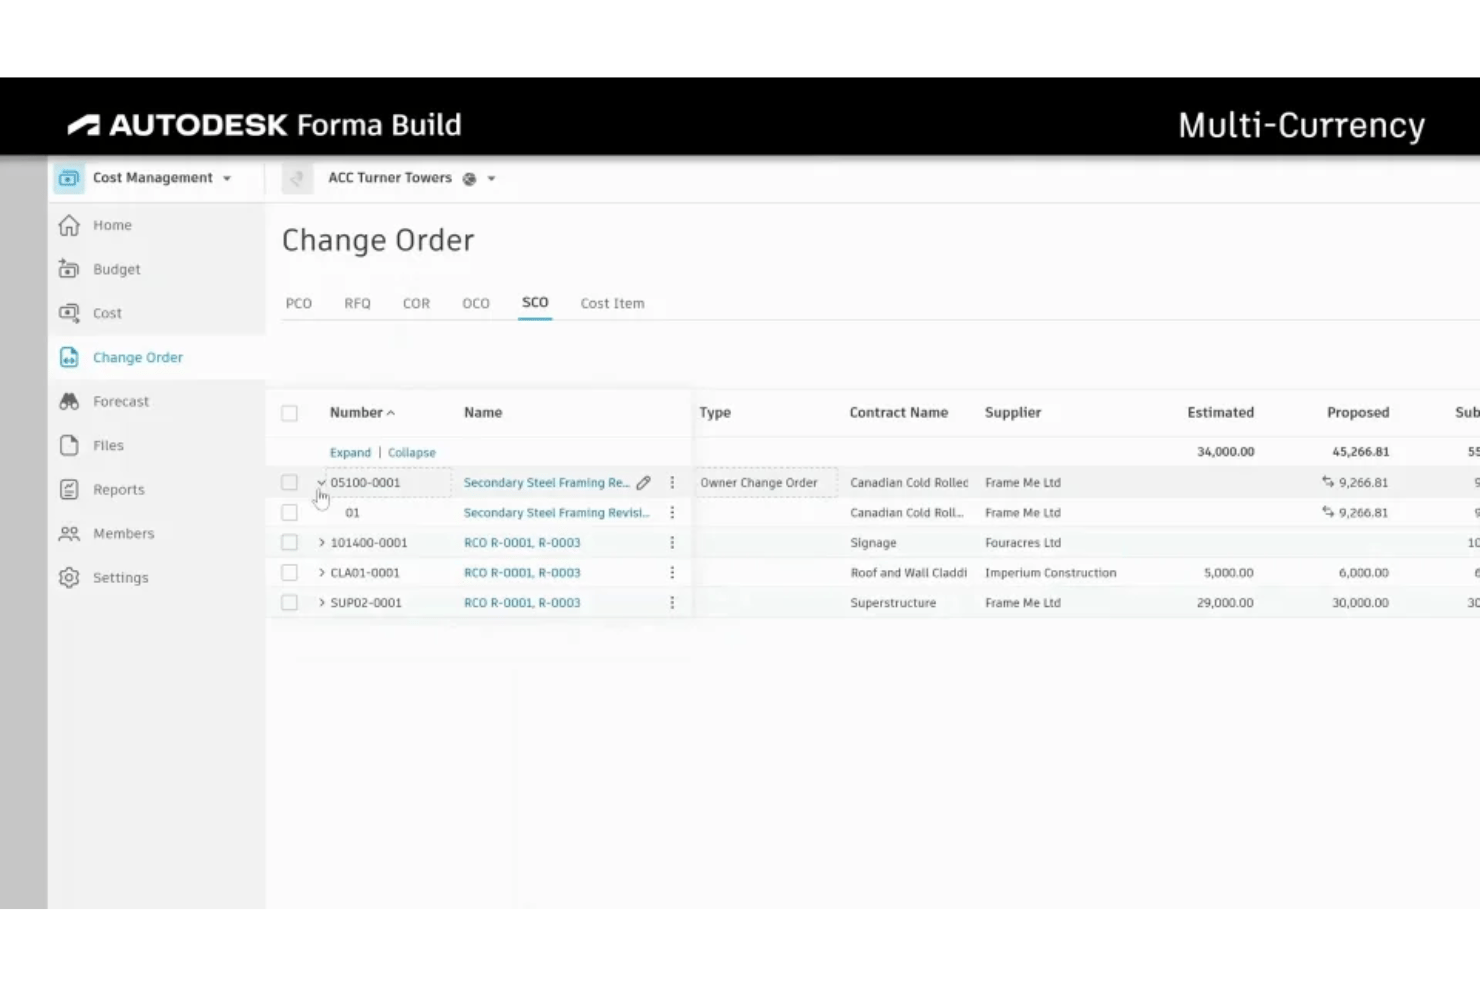Click the Forecast binoculars icon
Screen dimensions: 1480x987
pos(69,401)
